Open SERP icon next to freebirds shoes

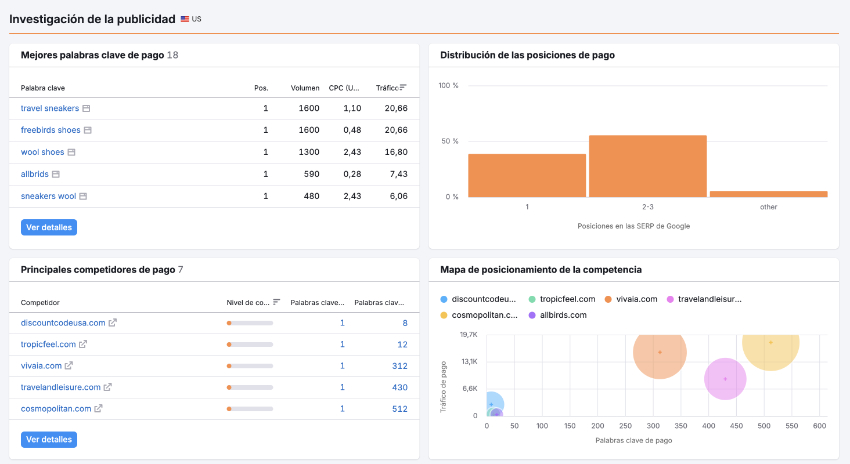pos(88,130)
